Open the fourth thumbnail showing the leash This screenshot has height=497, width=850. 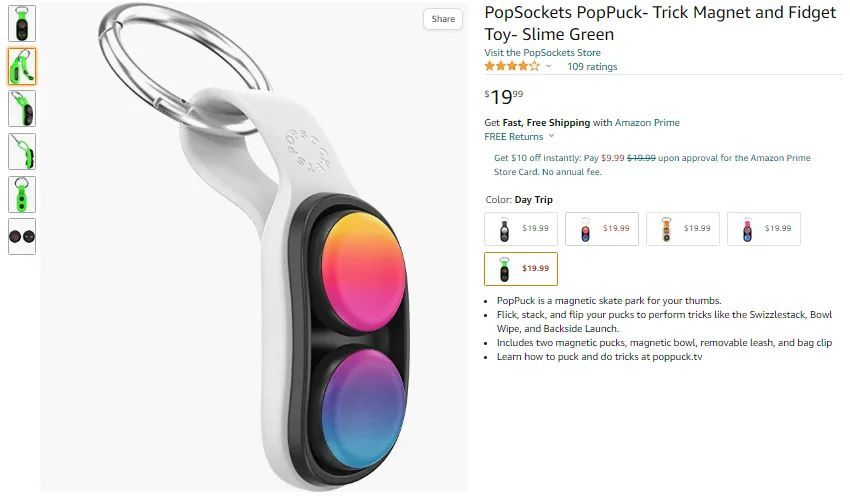tap(22, 151)
